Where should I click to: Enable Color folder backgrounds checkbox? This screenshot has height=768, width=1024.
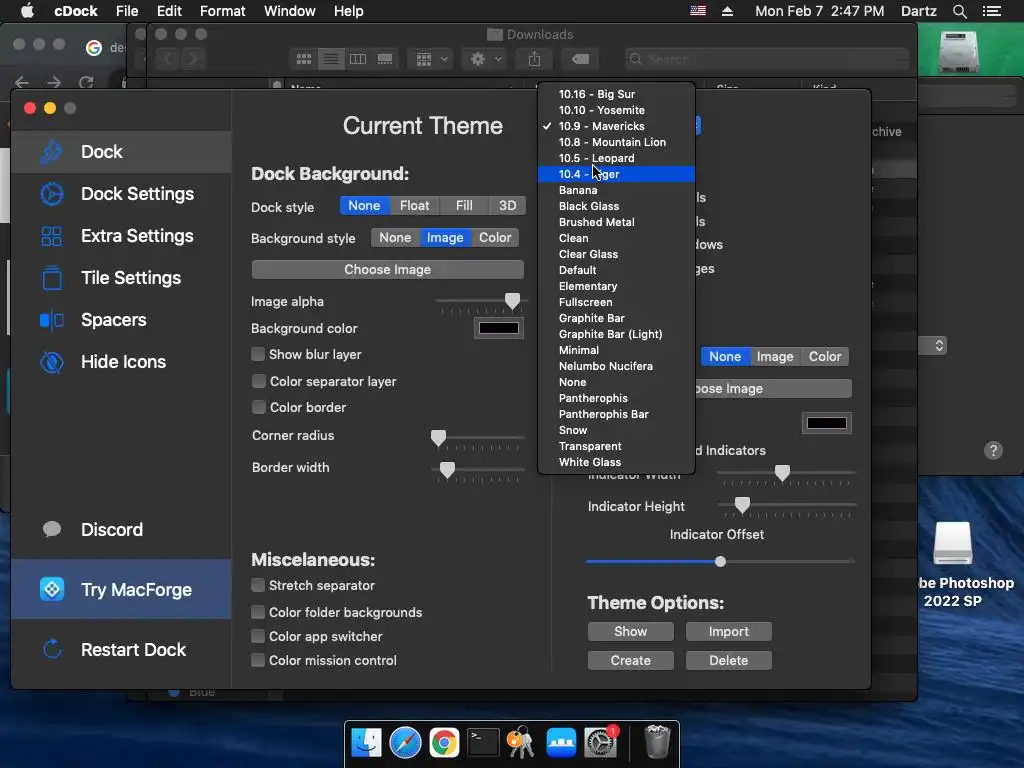259,612
